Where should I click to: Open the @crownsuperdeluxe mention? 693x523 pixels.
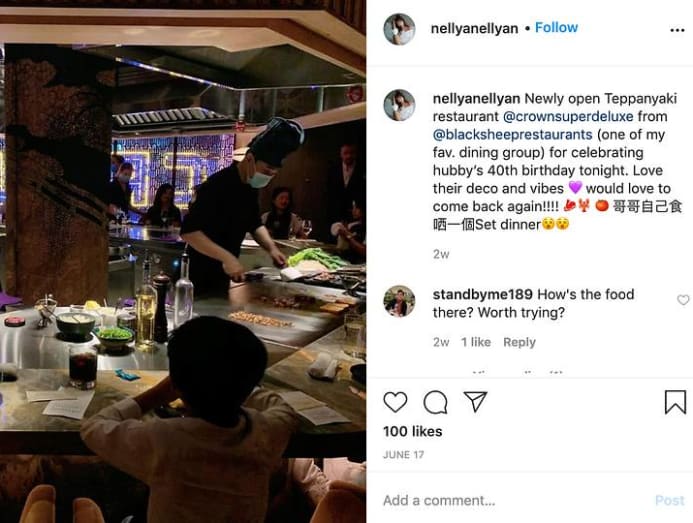568,116
